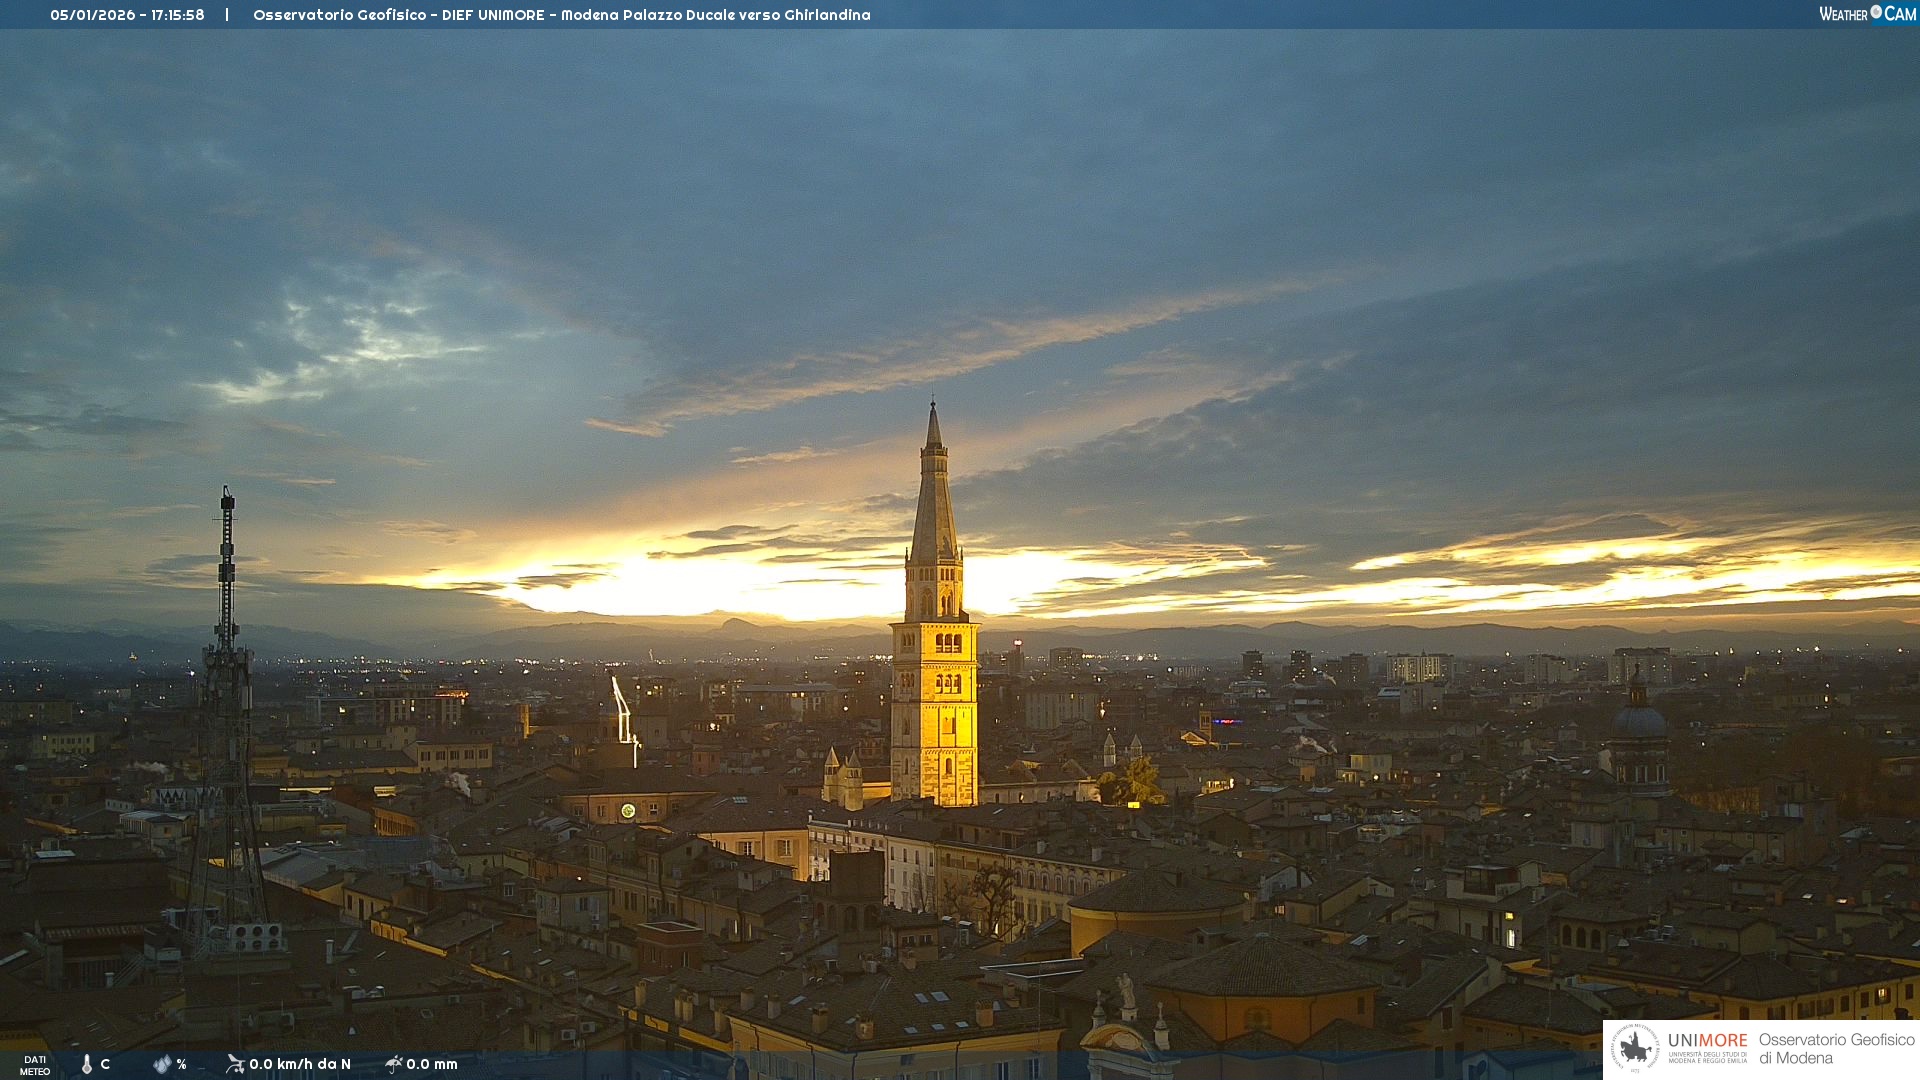1920x1080 pixels.
Task: Click the rain umbrella precipitation icon
Action: coord(393,1064)
